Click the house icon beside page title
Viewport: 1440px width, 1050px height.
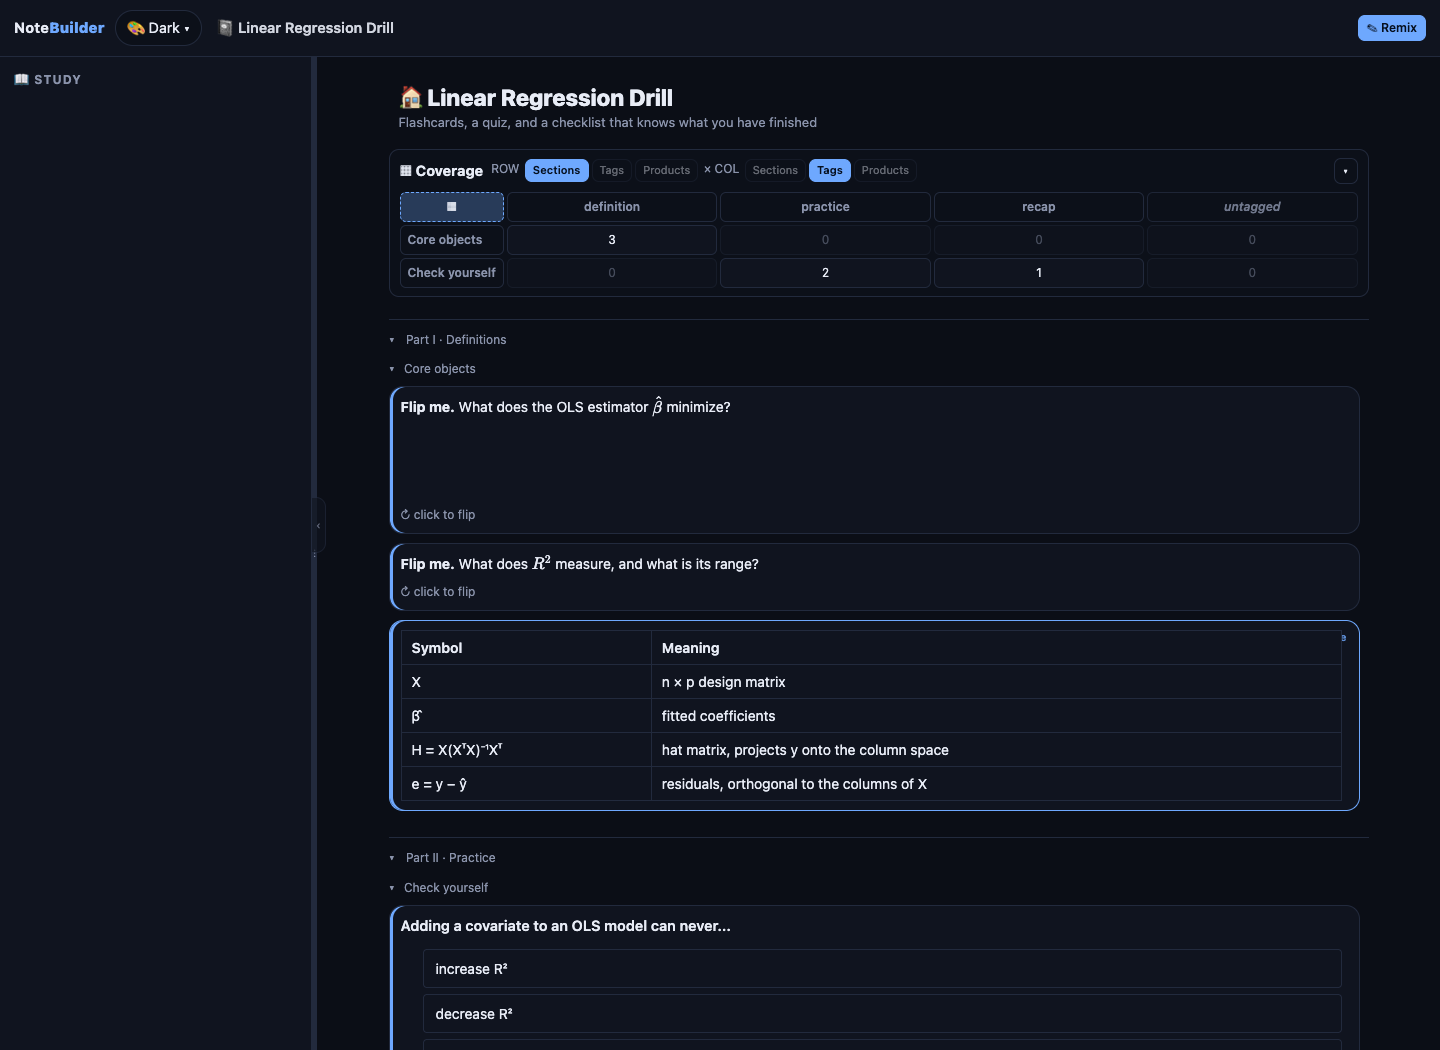pyautogui.click(x=410, y=98)
